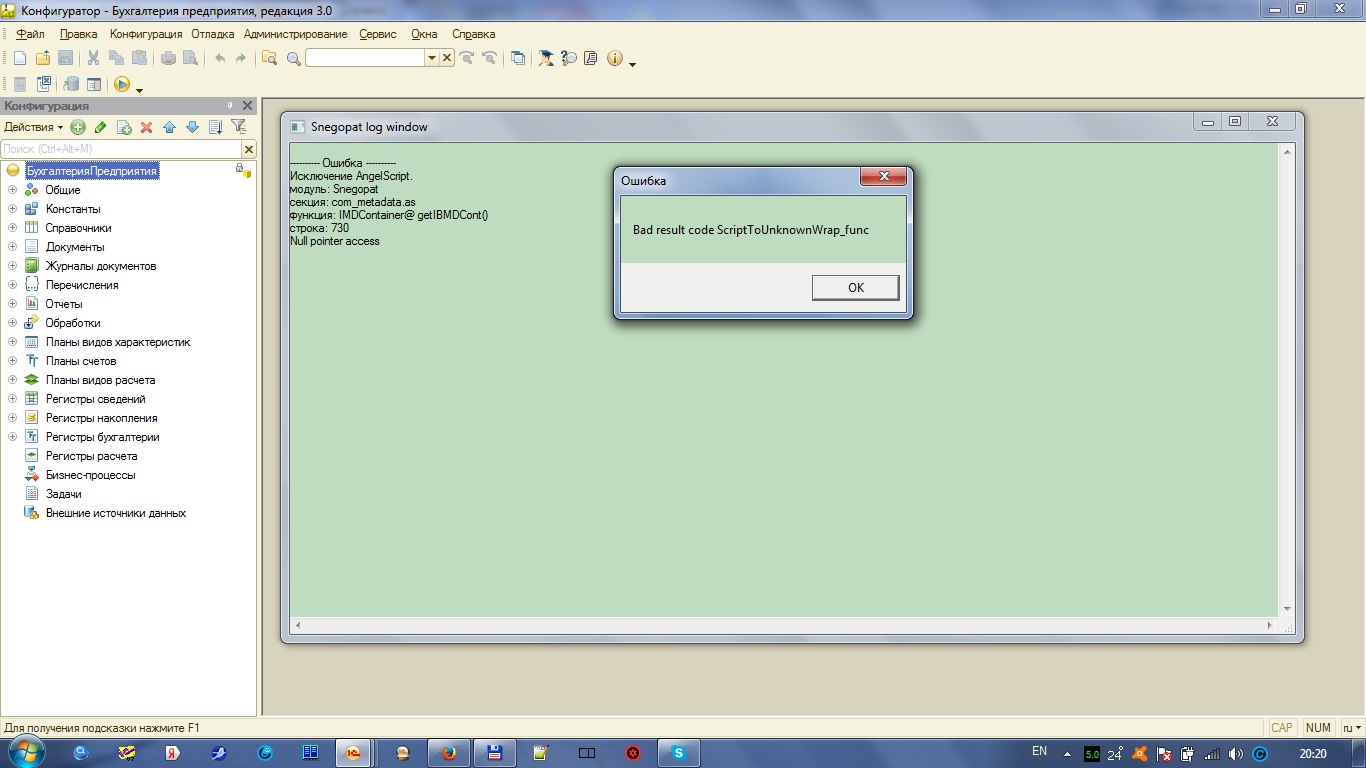1366x768 pixels.
Task: Click the pencil Edit icon
Action: coord(100,127)
